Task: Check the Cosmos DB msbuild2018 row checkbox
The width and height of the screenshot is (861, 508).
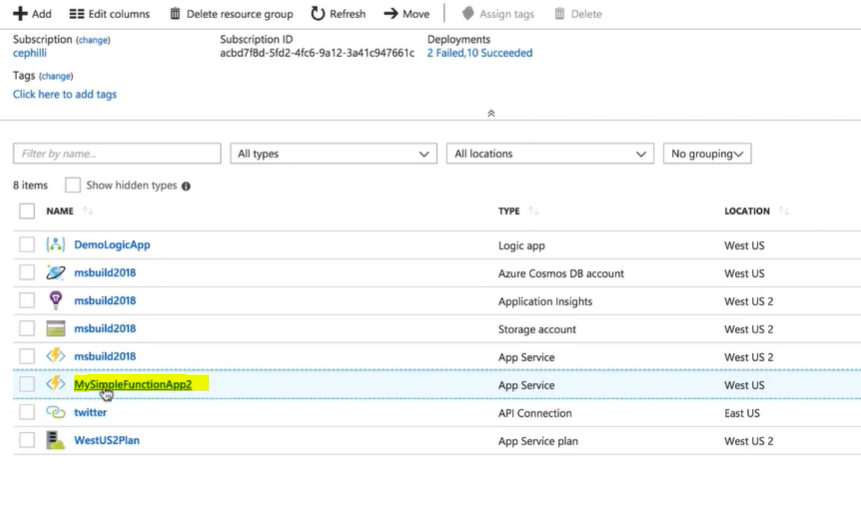Action: coord(27,272)
